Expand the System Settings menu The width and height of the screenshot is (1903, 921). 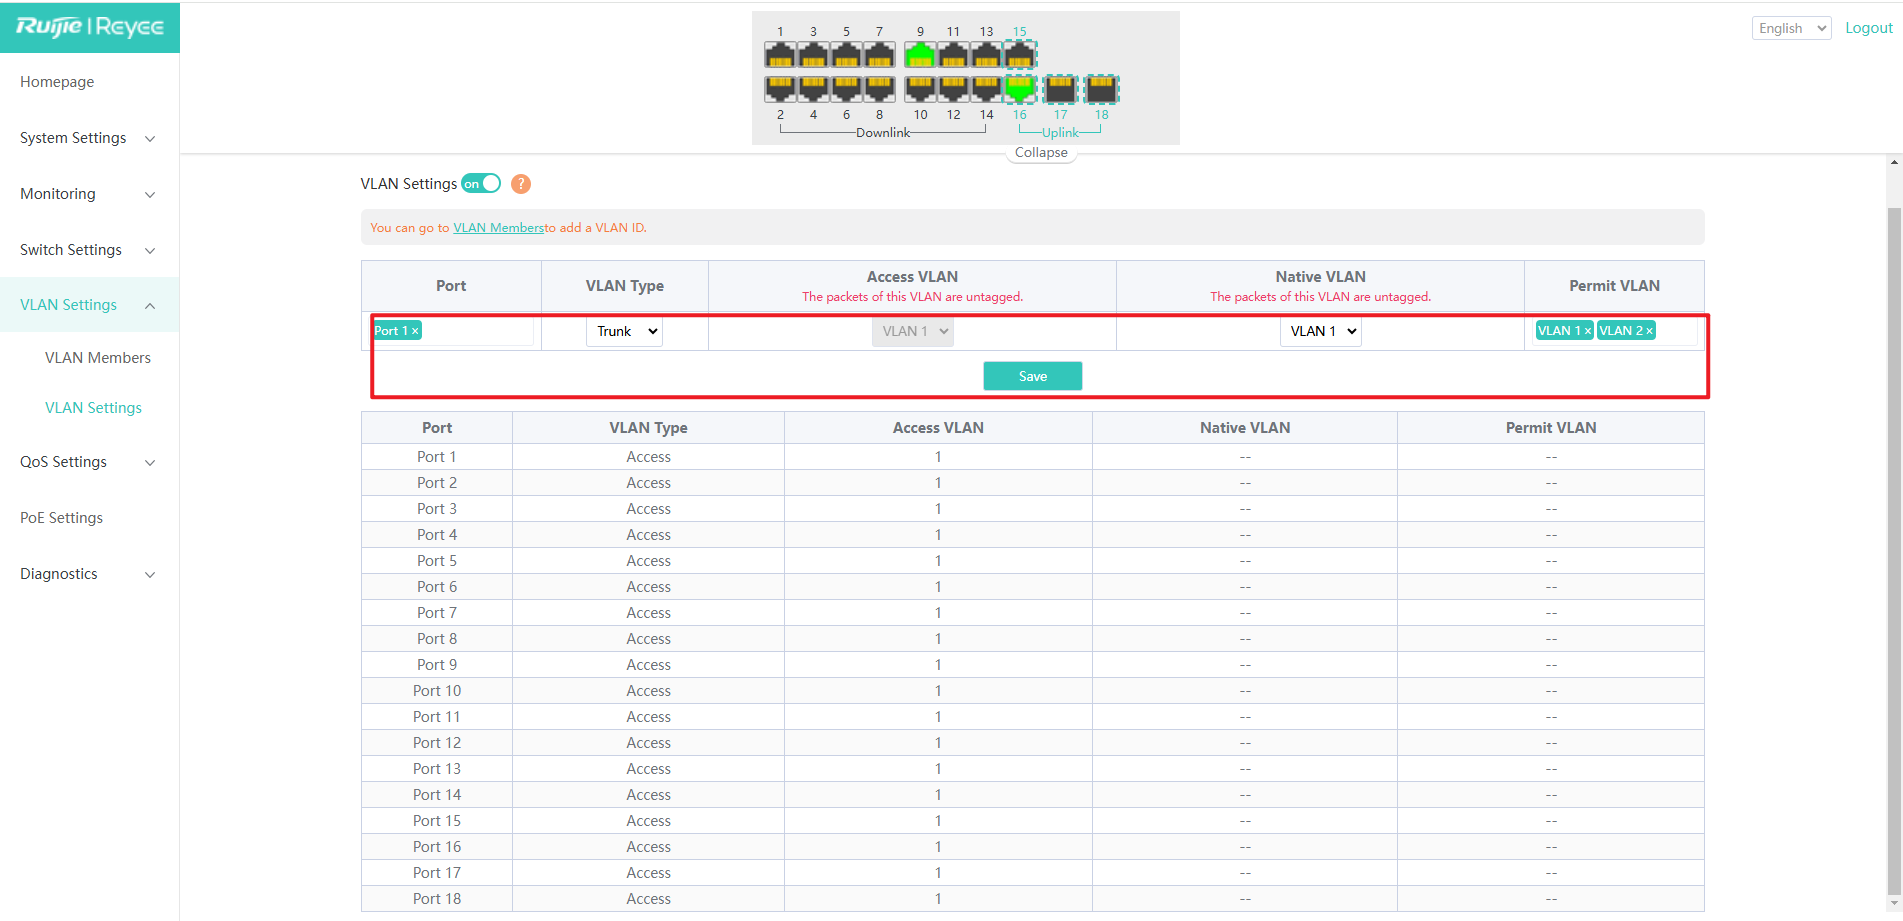click(x=88, y=138)
